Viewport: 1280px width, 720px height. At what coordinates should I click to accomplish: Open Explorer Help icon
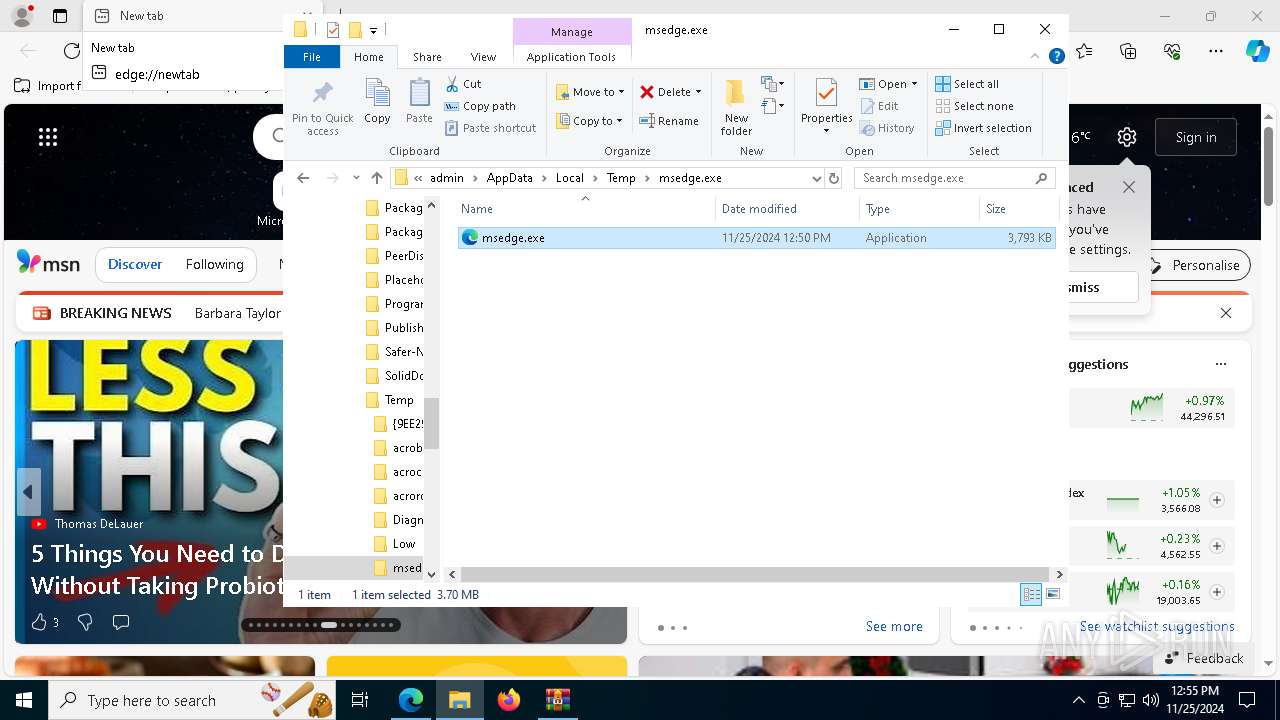(1056, 57)
